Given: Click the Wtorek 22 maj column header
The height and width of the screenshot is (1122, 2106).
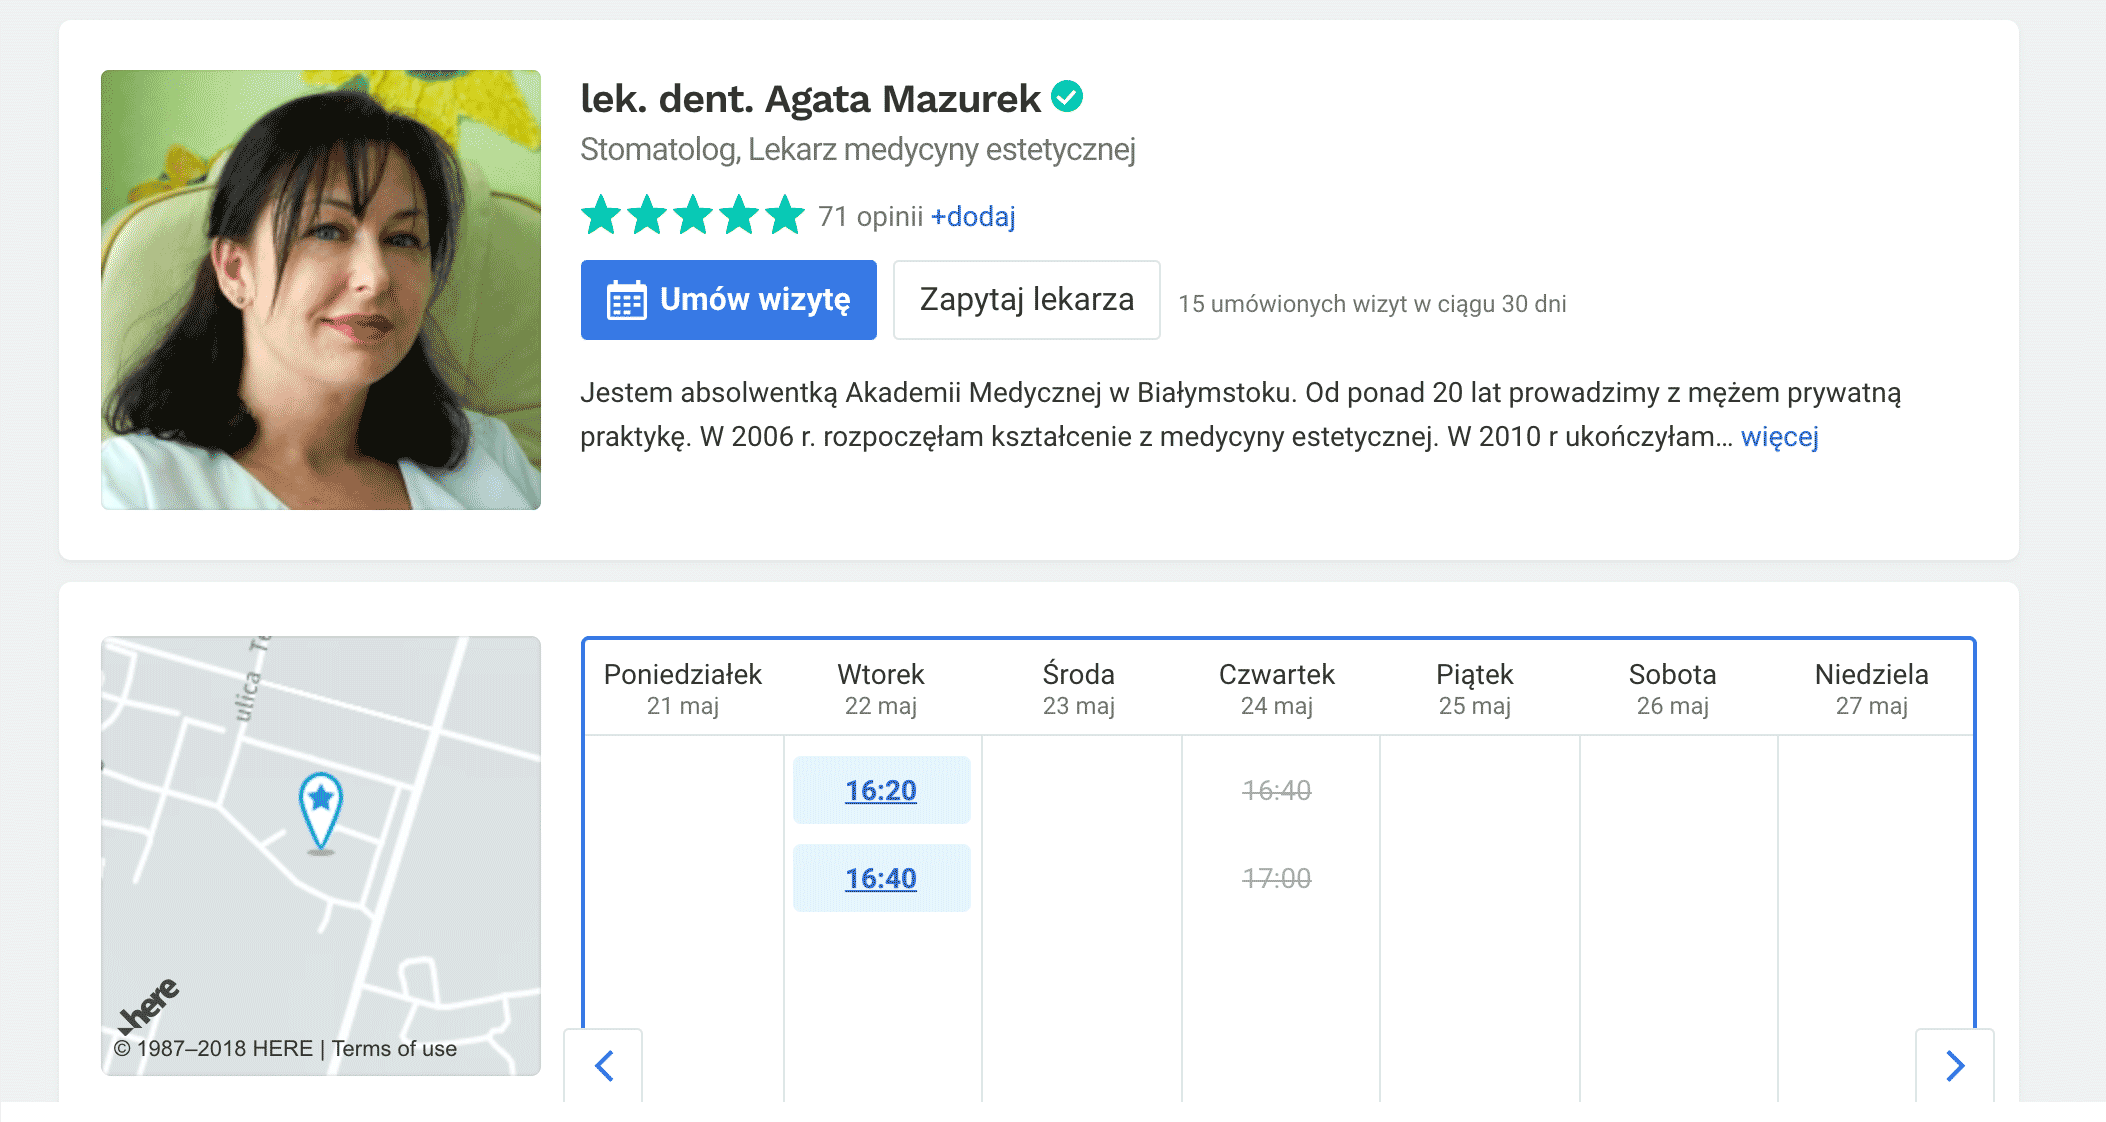Looking at the screenshot, I should tap(881, 689).
